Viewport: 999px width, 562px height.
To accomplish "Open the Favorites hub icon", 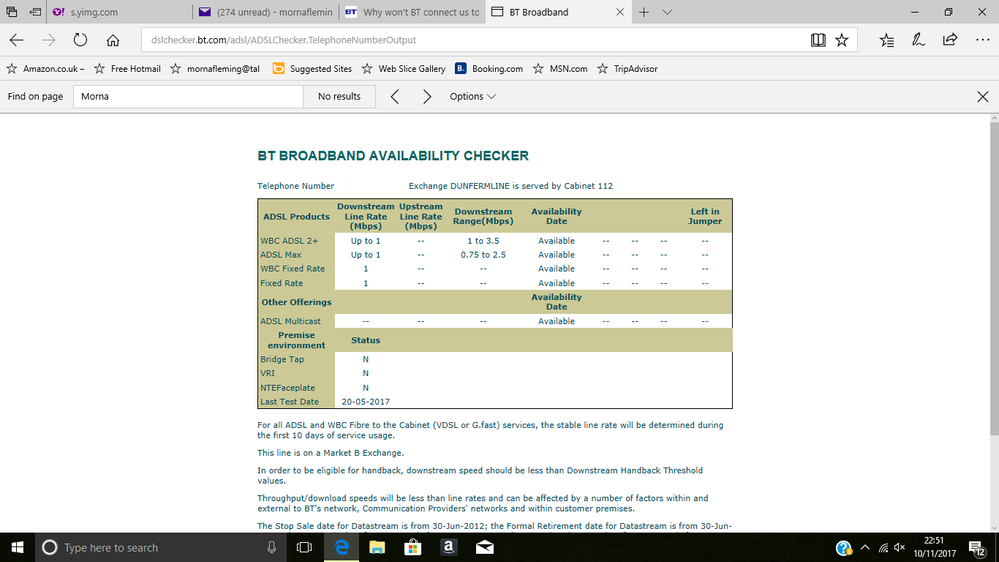I will (x=886, y=40).
